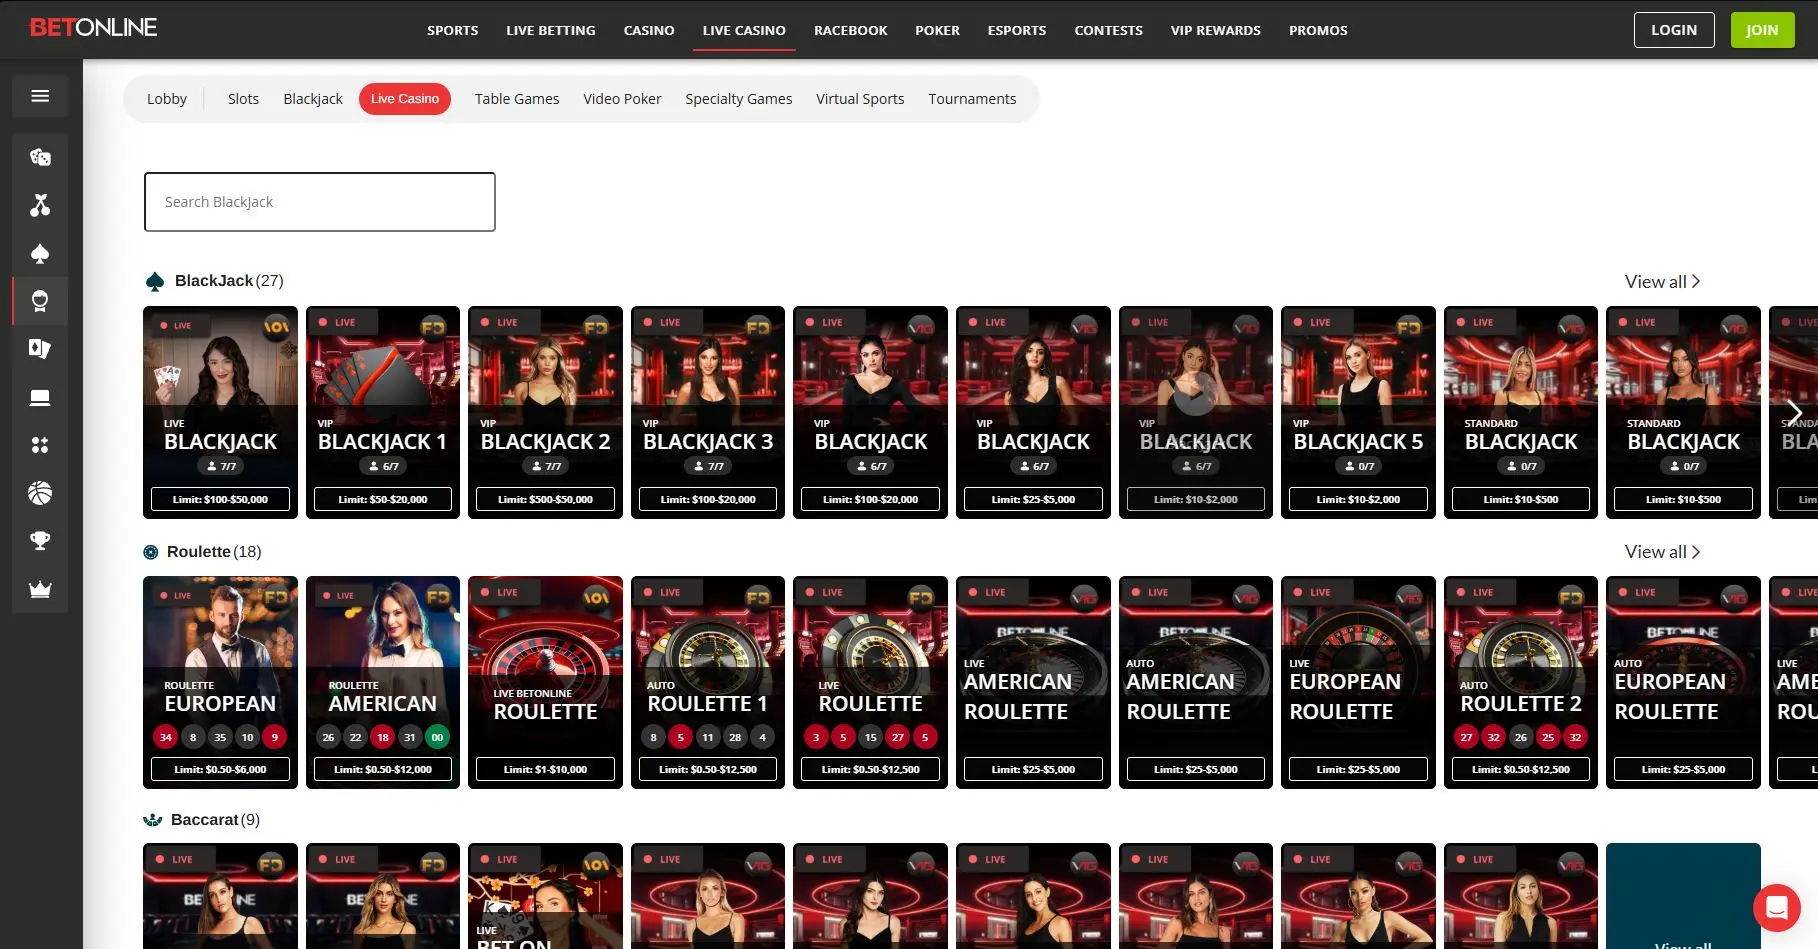This screenshot has width=1818, height=949.
Task: Click the laptop video poker sidebar icon
Action: [40, 398]
